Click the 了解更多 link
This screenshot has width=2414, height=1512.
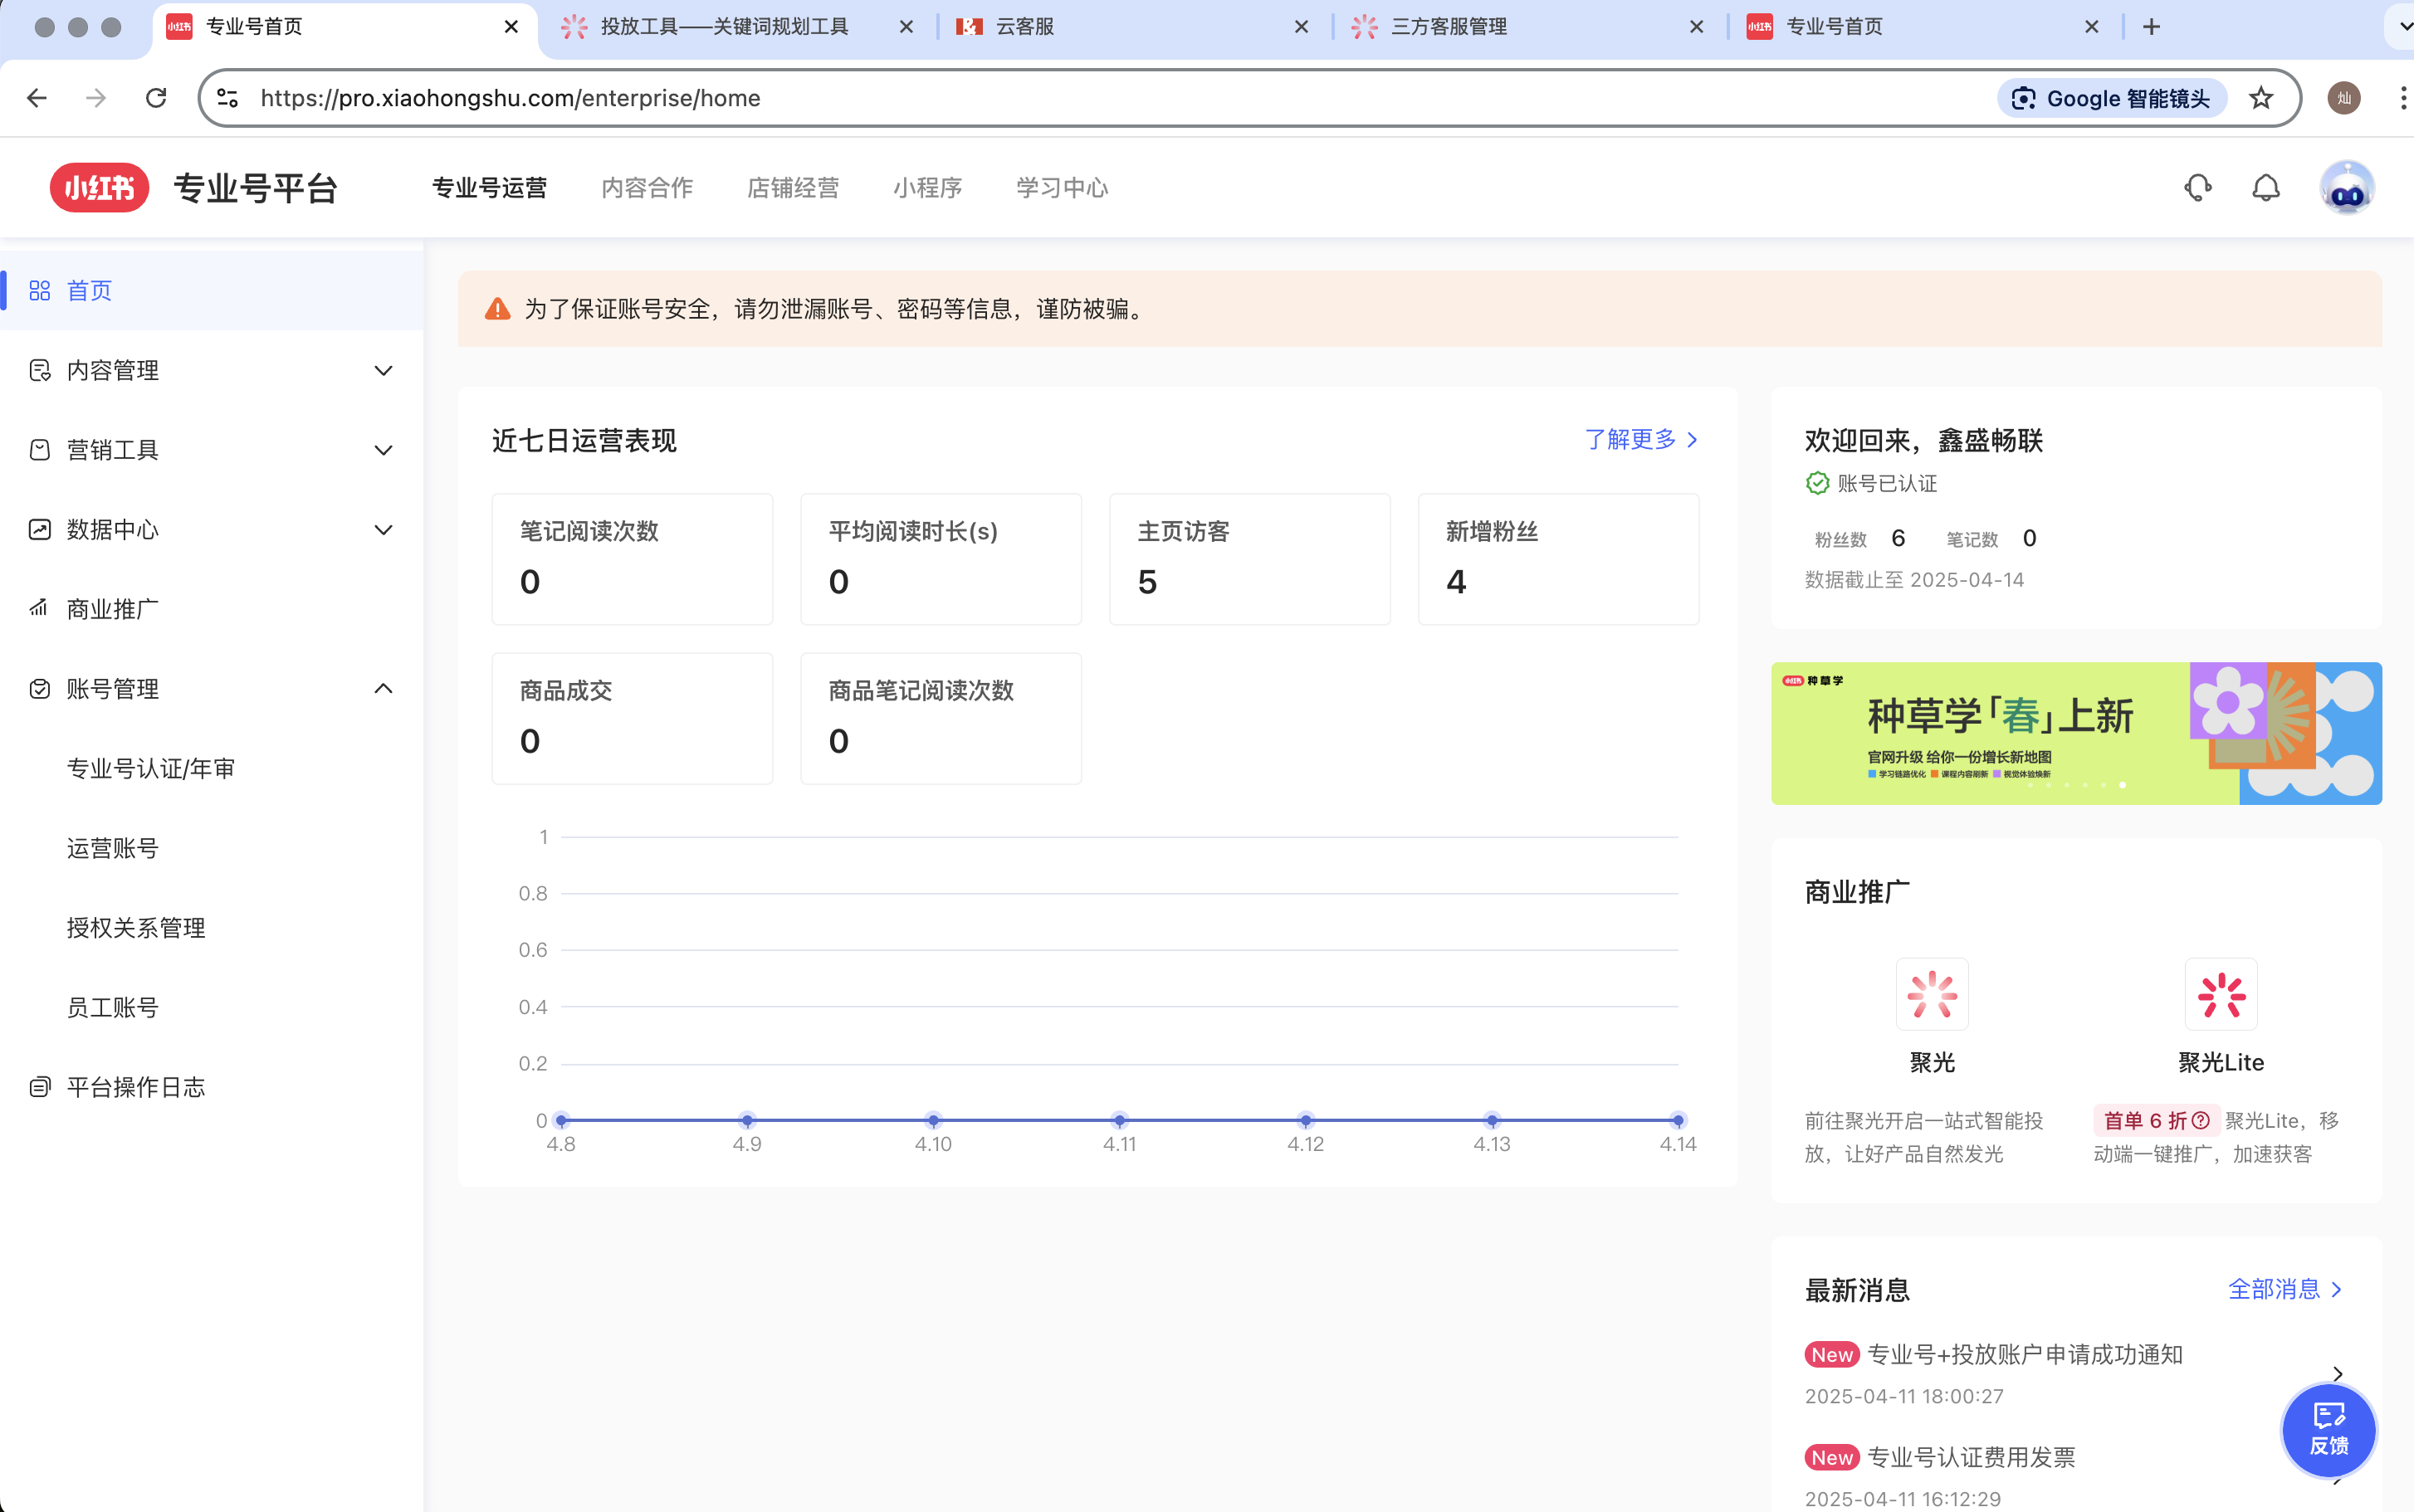[x=1641, y=439]
